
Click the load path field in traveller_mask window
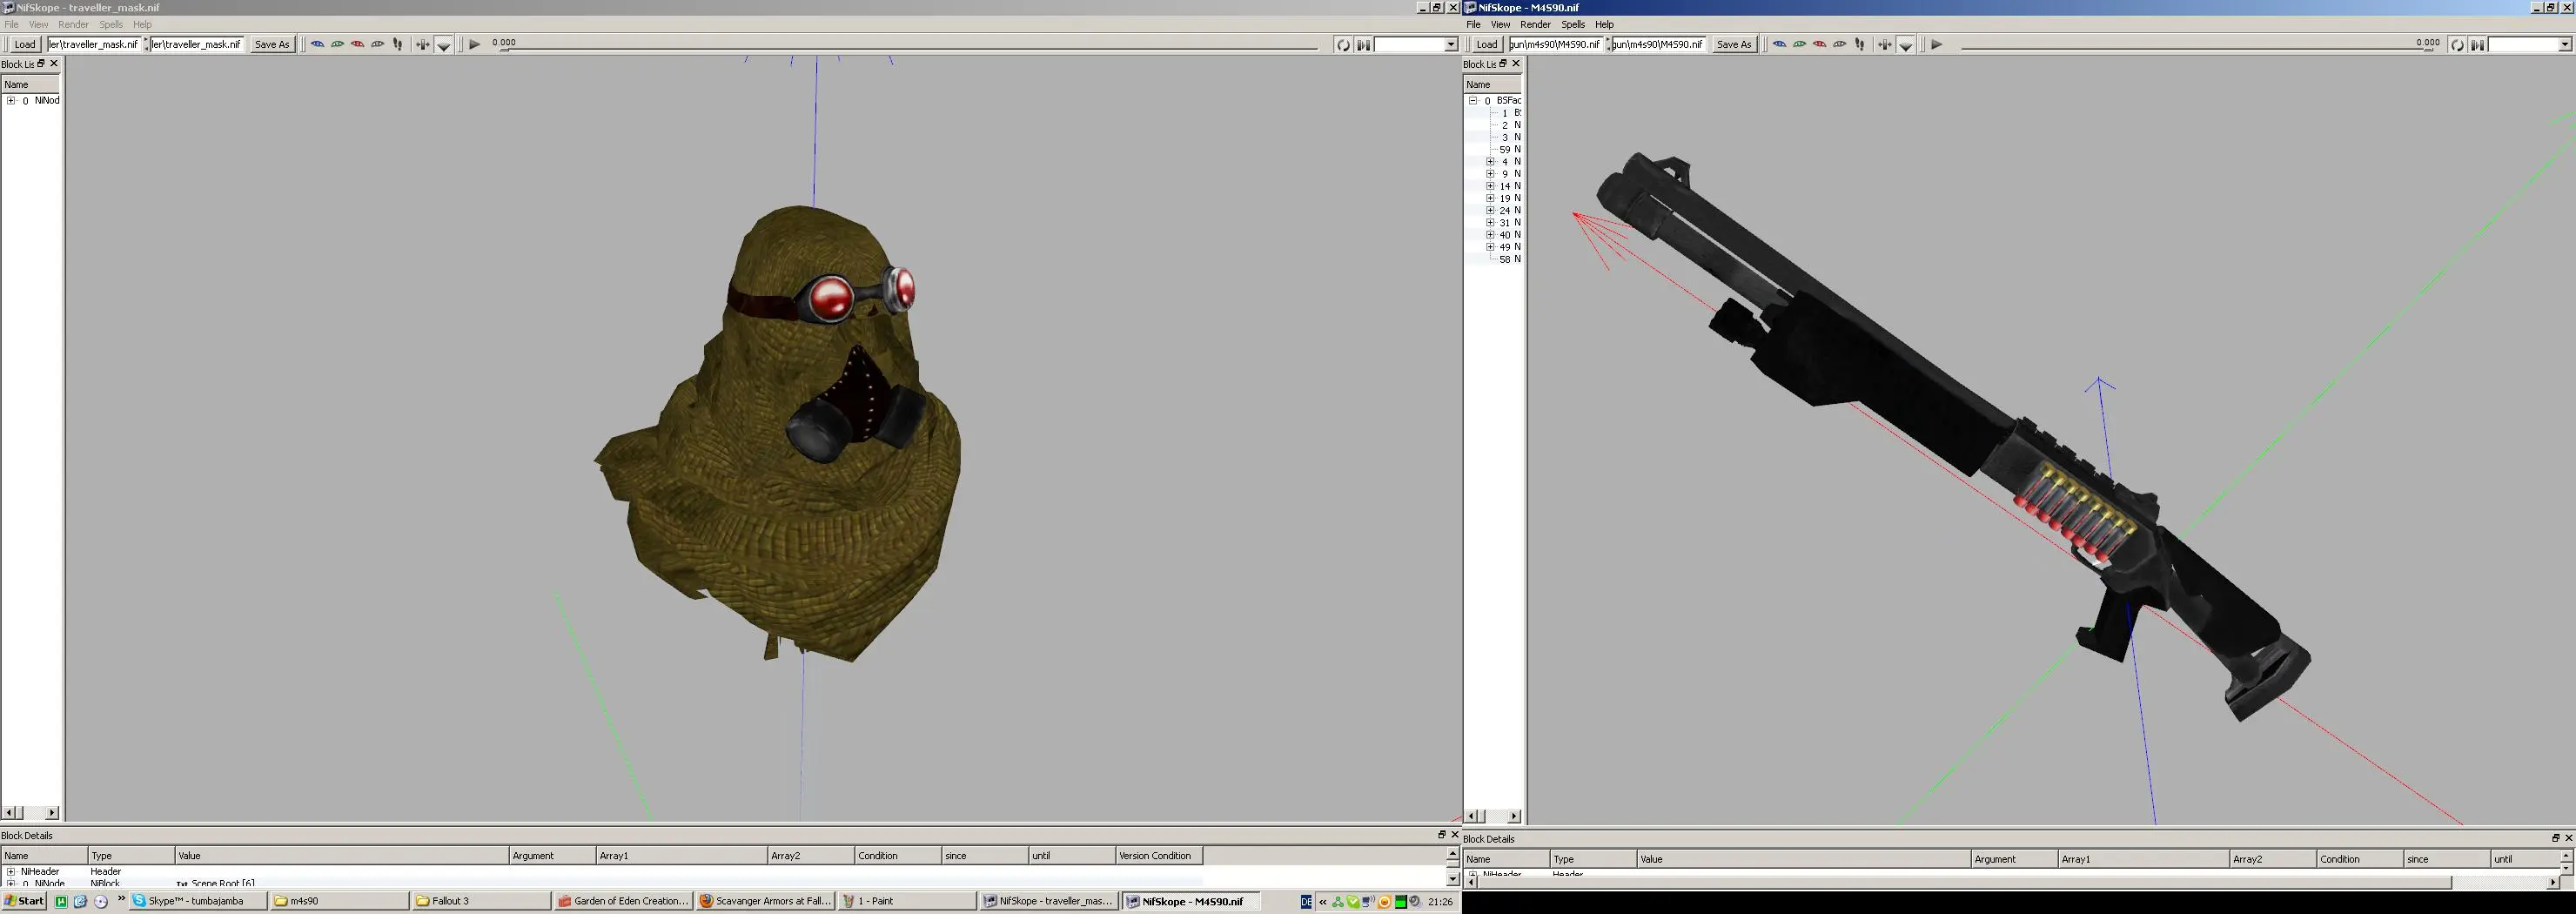(94, 44)
